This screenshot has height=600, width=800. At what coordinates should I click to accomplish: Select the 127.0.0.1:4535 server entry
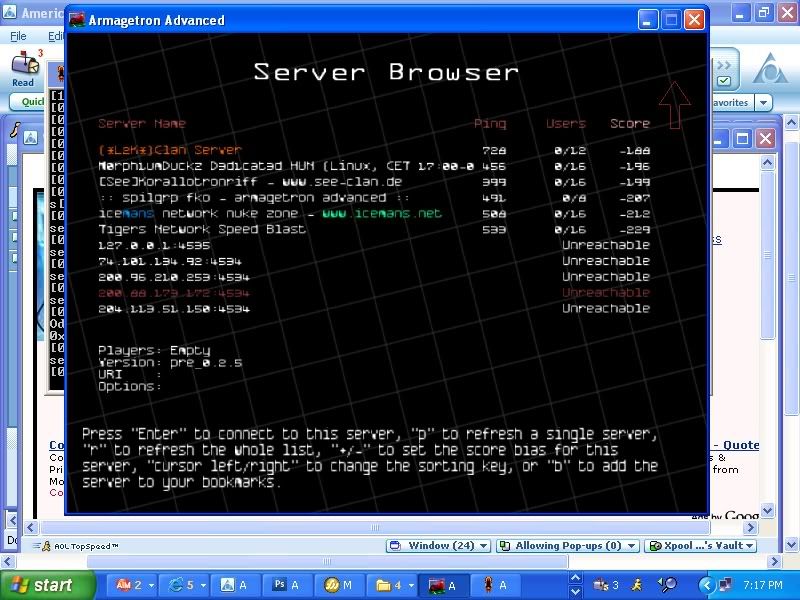click(x=374, y=245)
